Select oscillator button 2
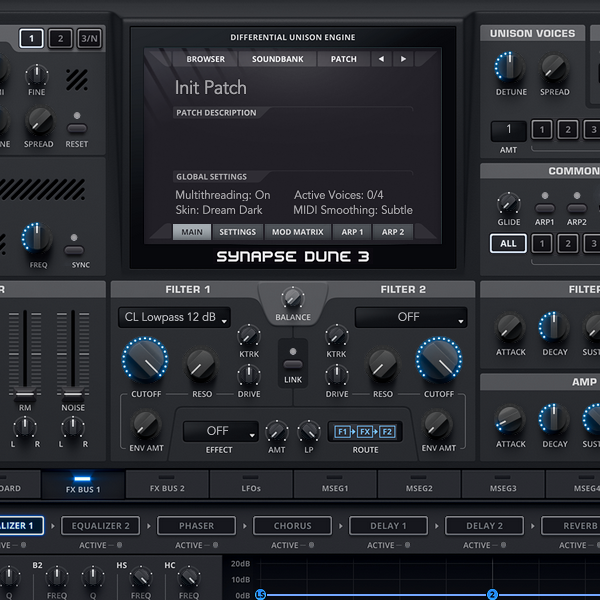Viewport: 600px width, 600px height. click(60, 38)
